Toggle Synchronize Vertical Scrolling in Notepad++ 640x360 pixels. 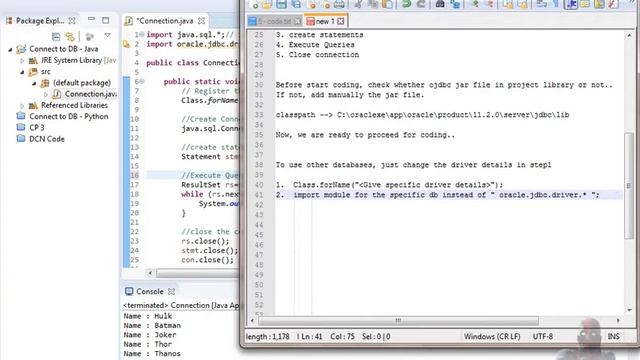point(507,4)
